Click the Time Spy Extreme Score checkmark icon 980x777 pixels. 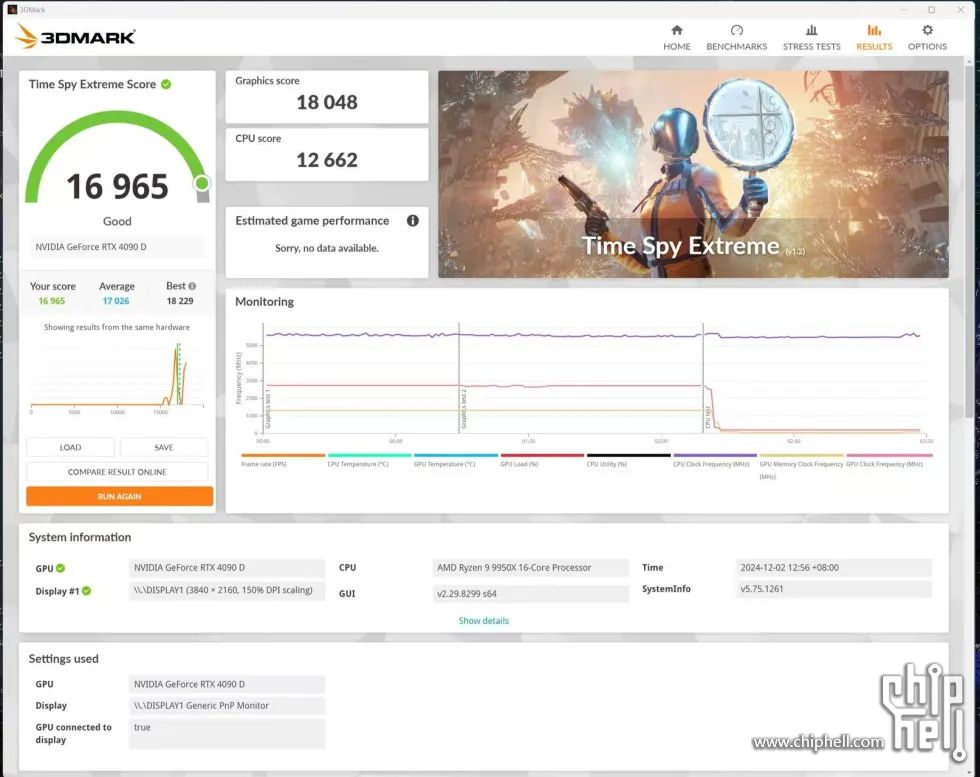166,84
